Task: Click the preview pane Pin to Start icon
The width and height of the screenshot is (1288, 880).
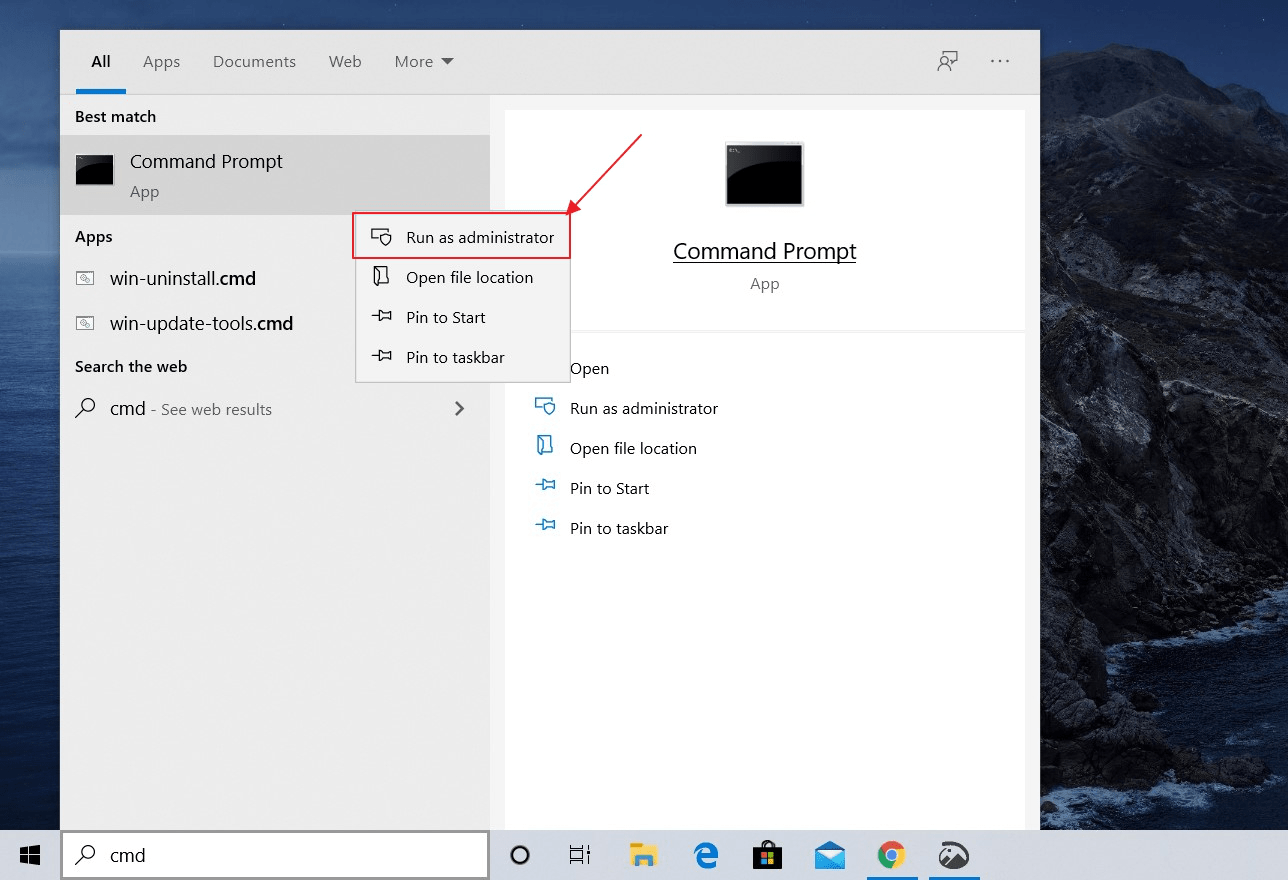Action: (x=545, y=485)
